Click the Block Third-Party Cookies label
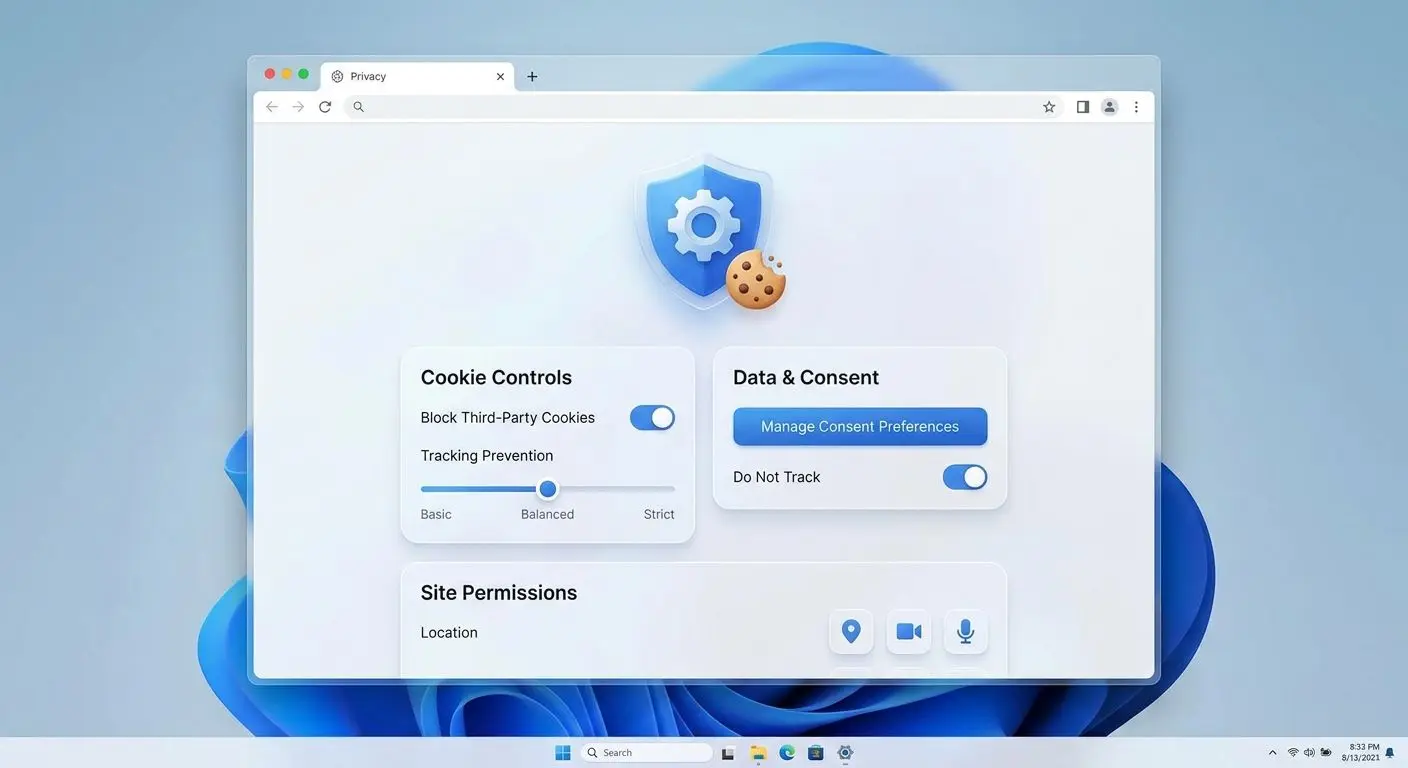The width and height of the screenshot is (1408, 768). 507,417
